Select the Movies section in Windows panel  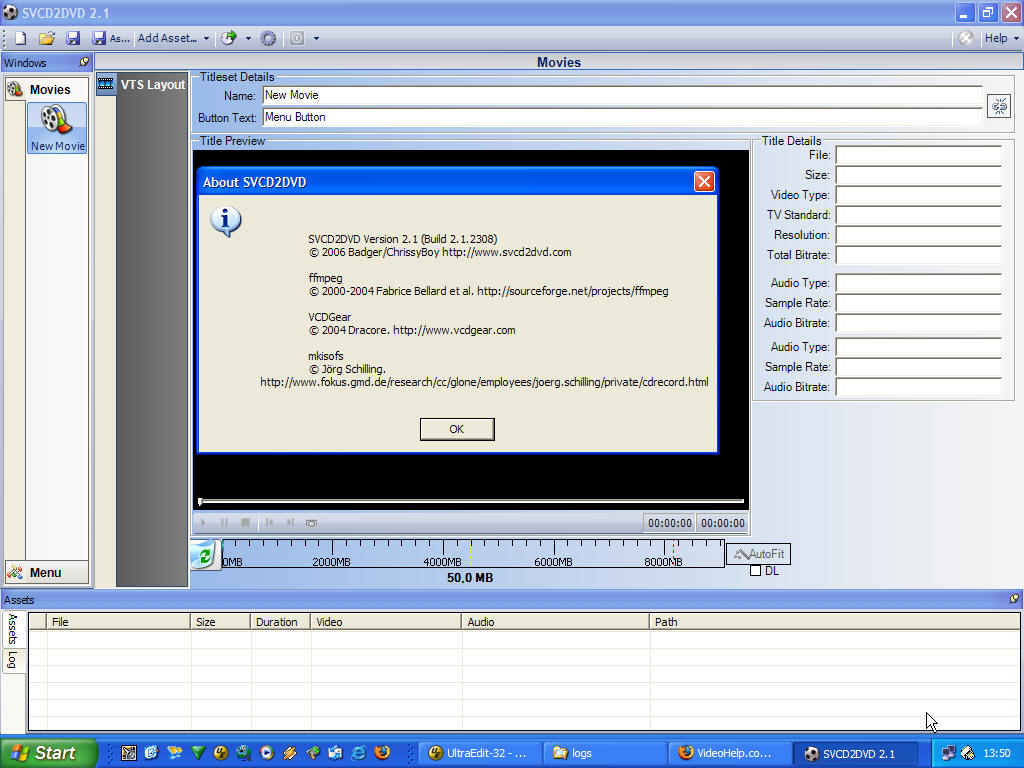[47, 89]
